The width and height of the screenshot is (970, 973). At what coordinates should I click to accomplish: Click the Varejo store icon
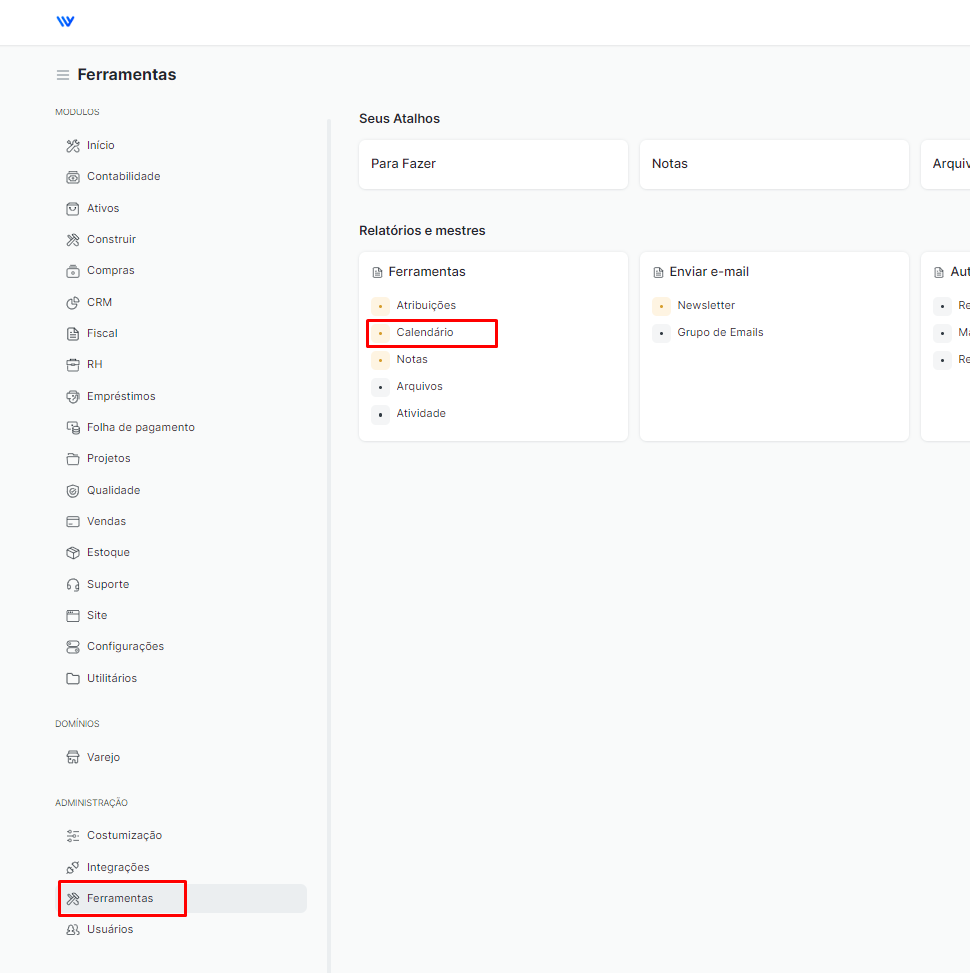click(x=73, y=757)
